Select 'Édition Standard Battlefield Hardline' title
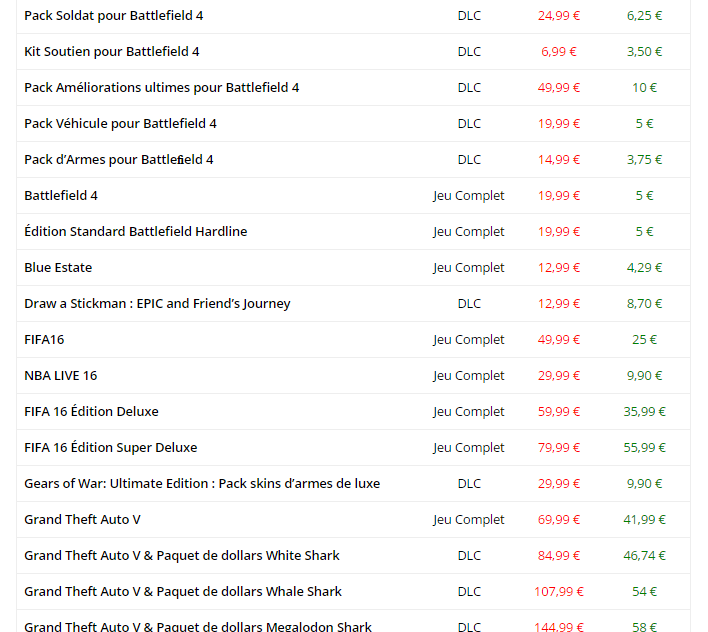This screenshot has height=632, width=708. tap(136, 232)
